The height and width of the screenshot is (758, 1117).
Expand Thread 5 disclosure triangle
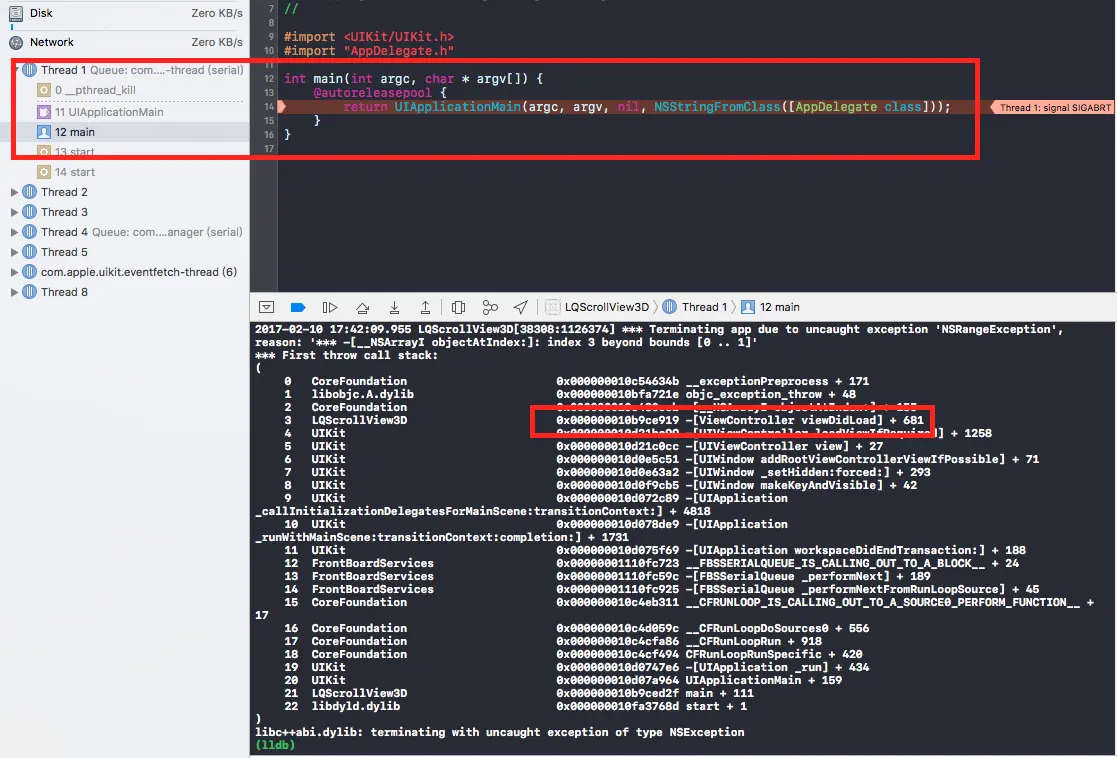(x=14, y=252)
